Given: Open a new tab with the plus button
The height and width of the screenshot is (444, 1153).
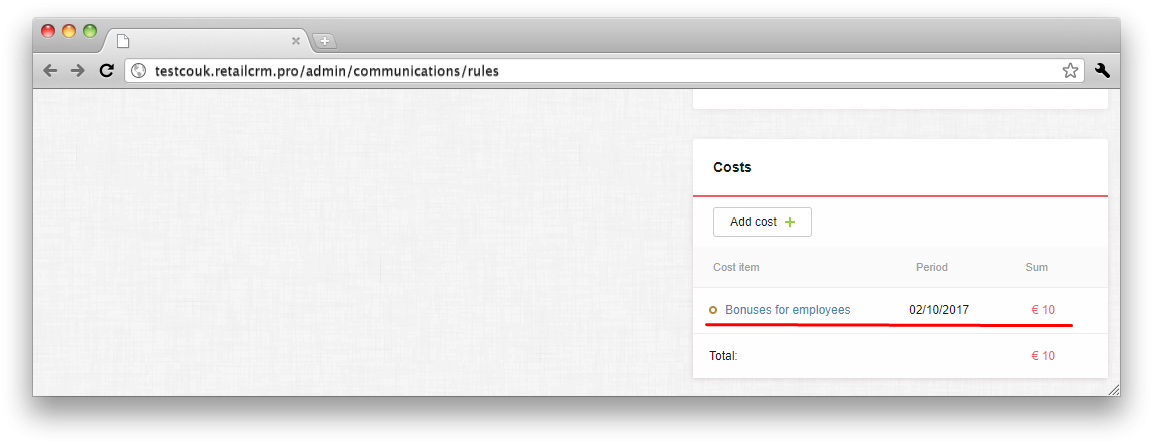Looking at the screenshot, I should pos(324,41).
